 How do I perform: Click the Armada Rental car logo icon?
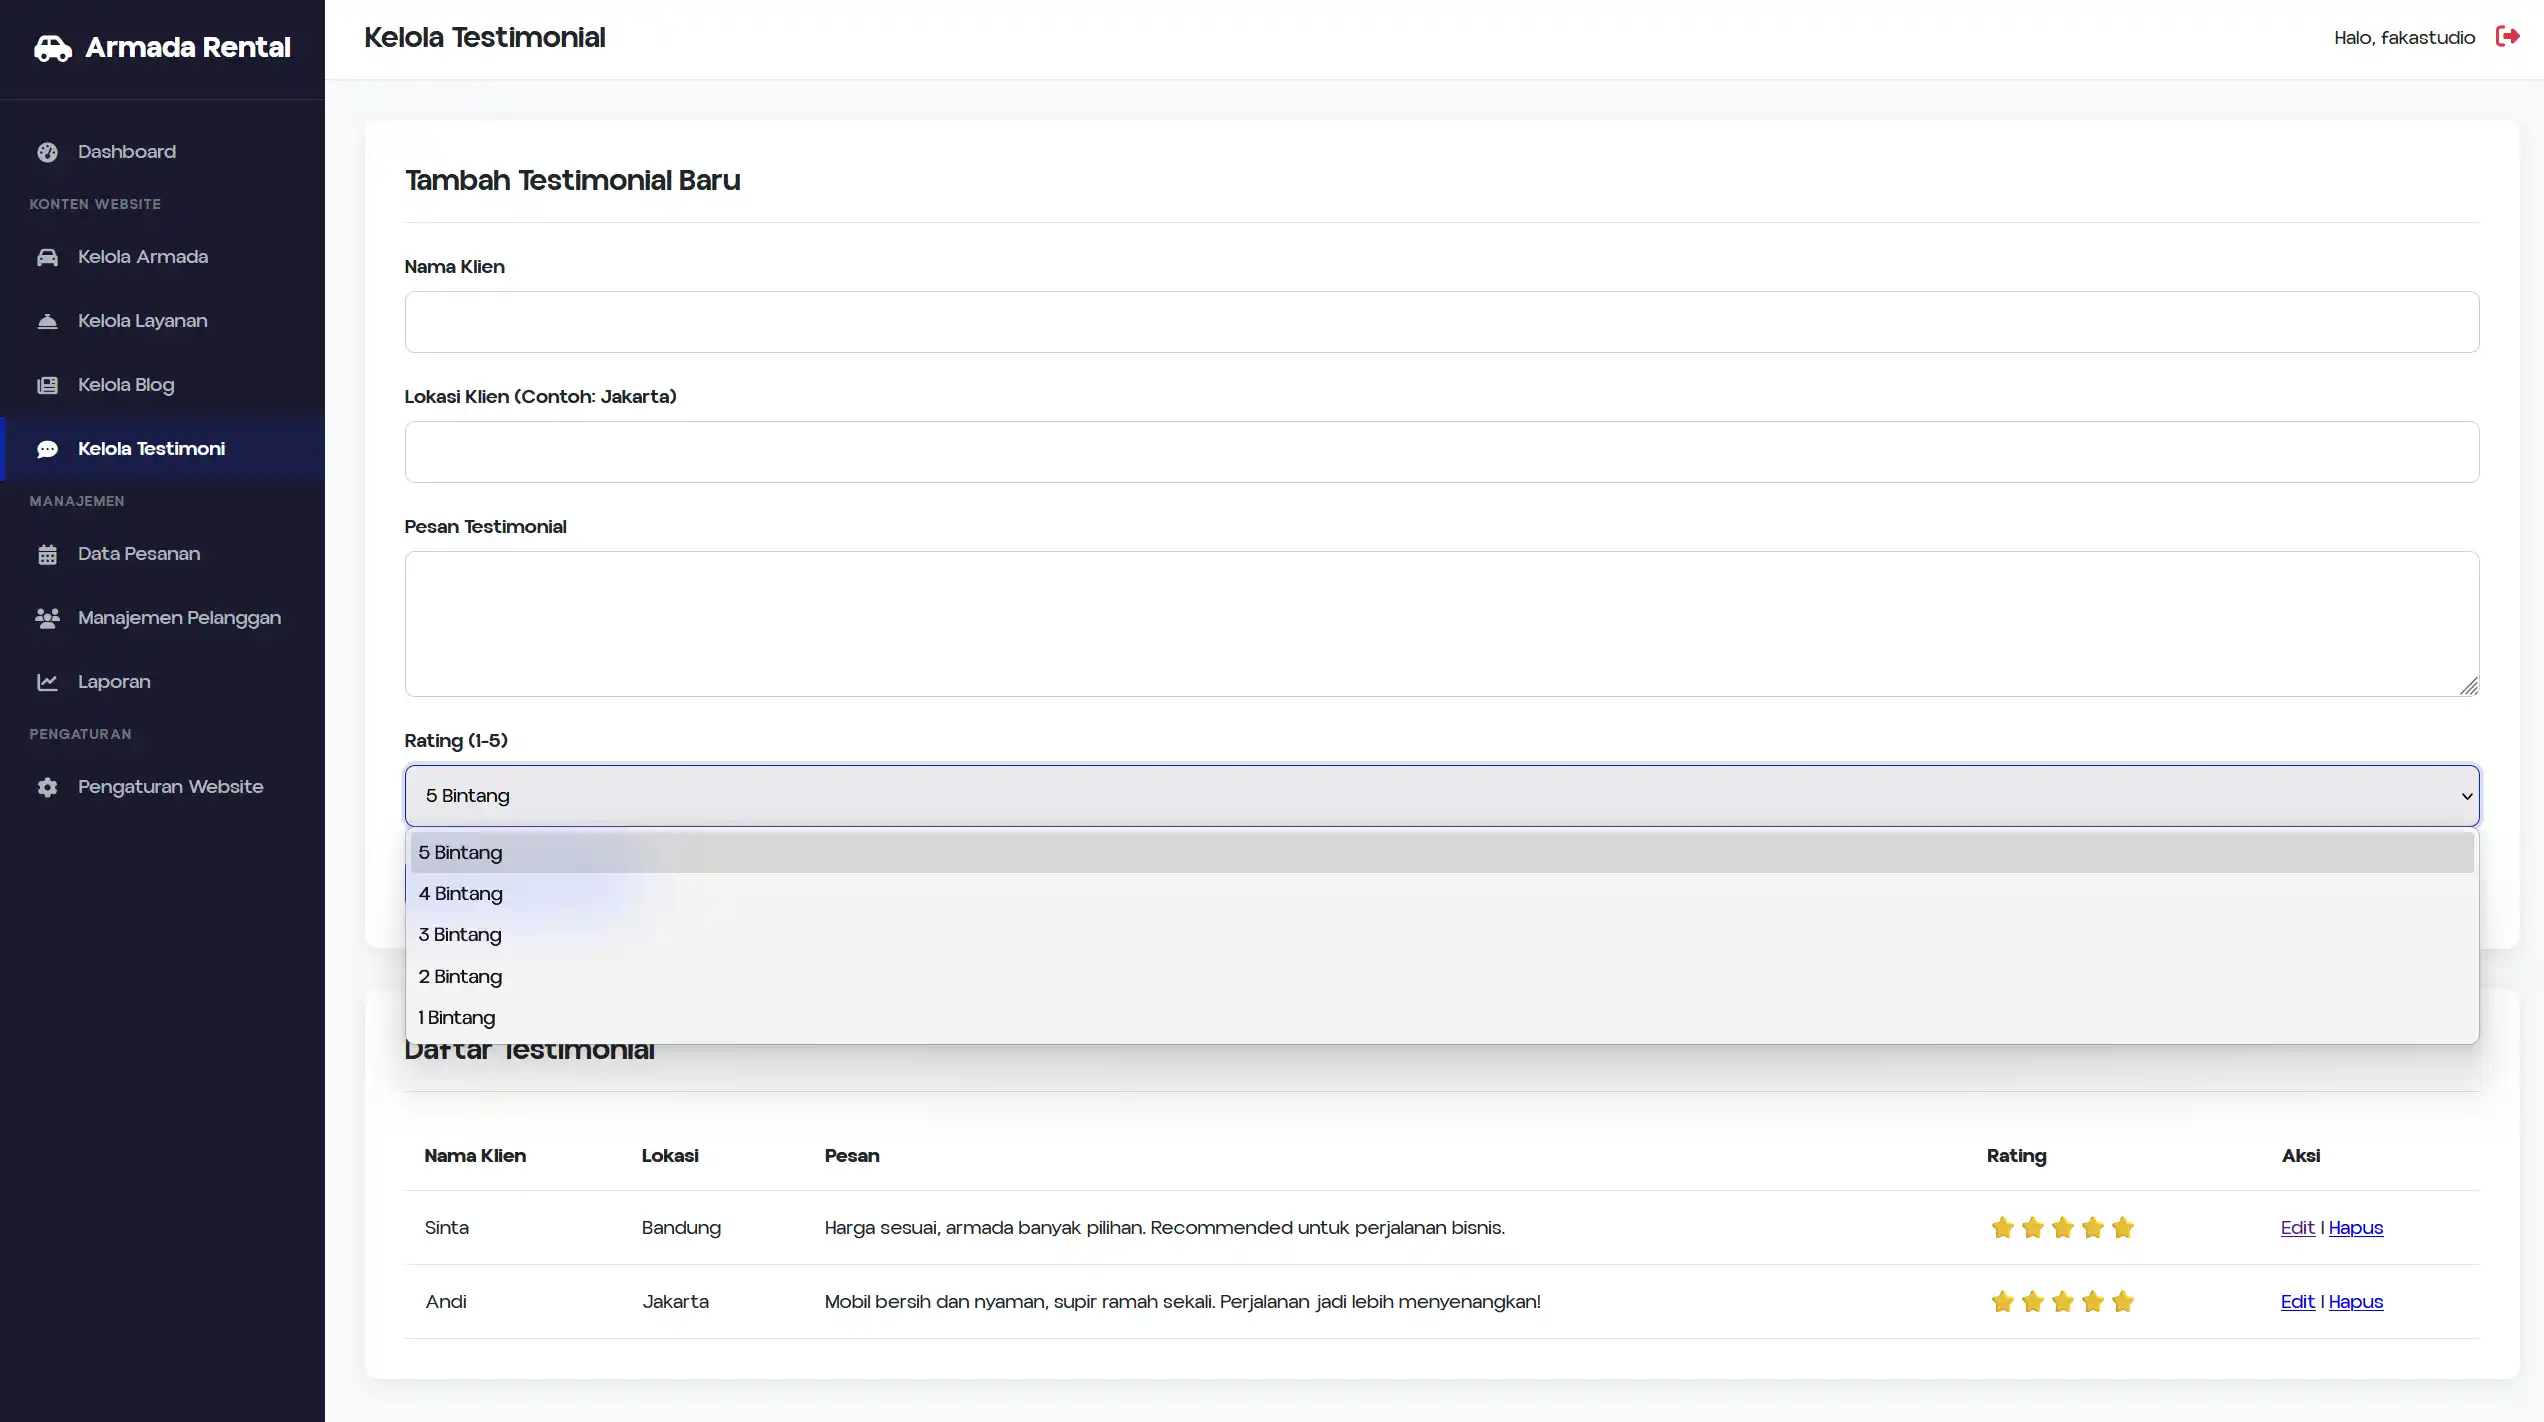(53, 48)
